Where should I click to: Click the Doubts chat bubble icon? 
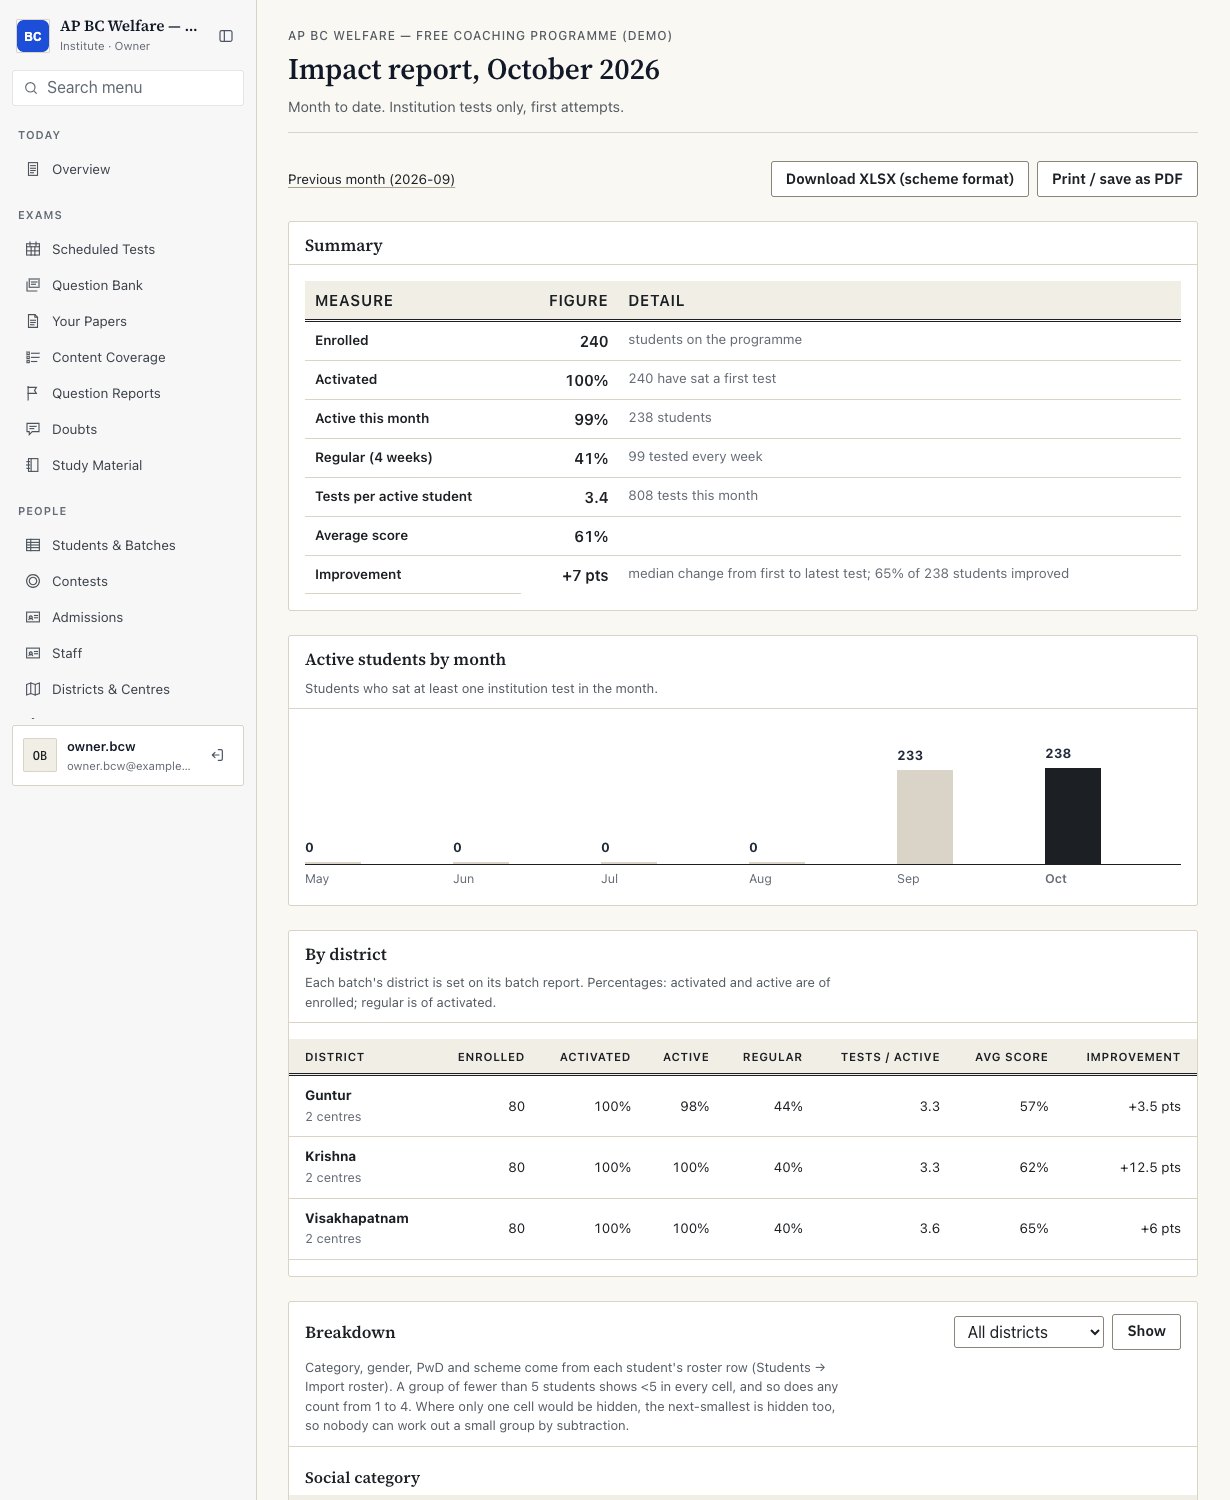[x=33, y=429]
